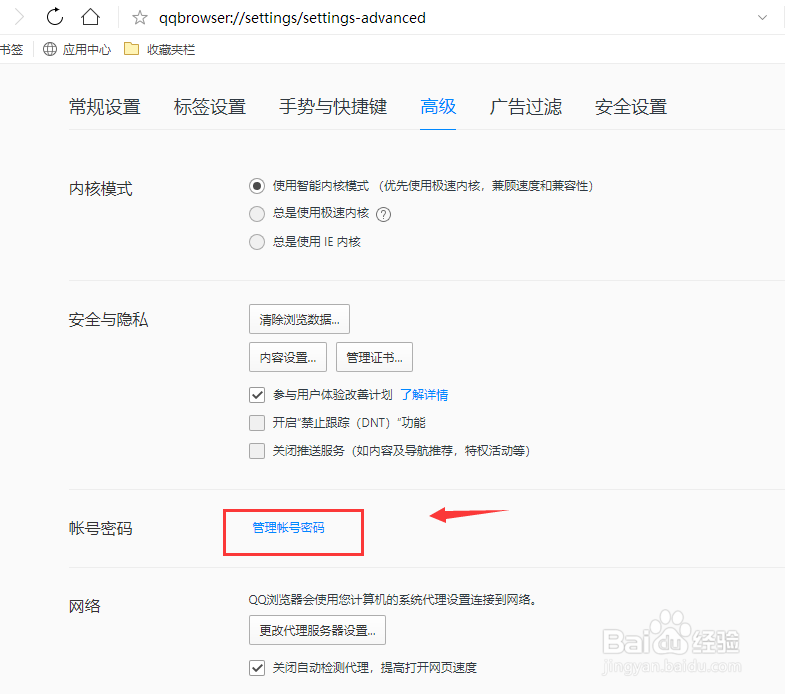Image resolution: width=785 pixels, height=694 pixels.
Task: Select the 高级 tab
Action: [x=438, y=107]
